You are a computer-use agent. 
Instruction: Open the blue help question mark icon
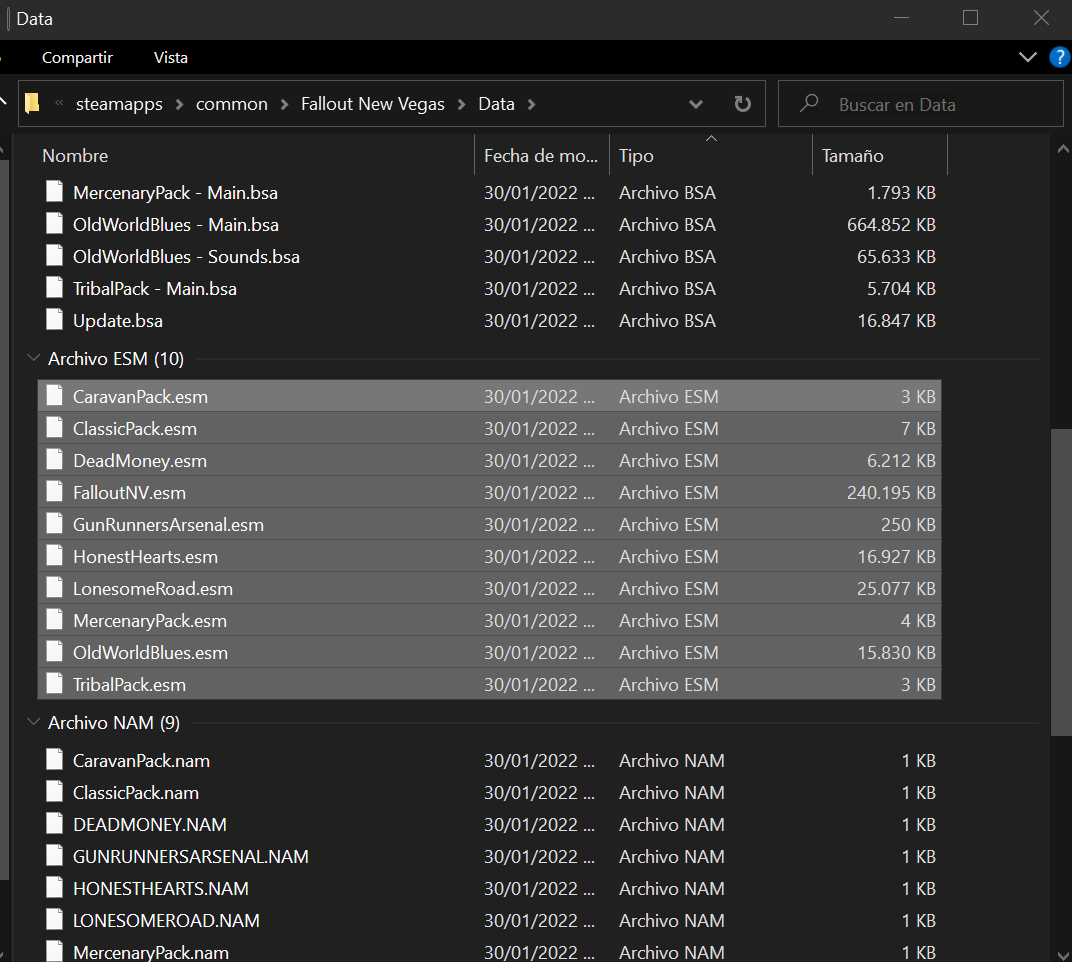point(1059,57)
